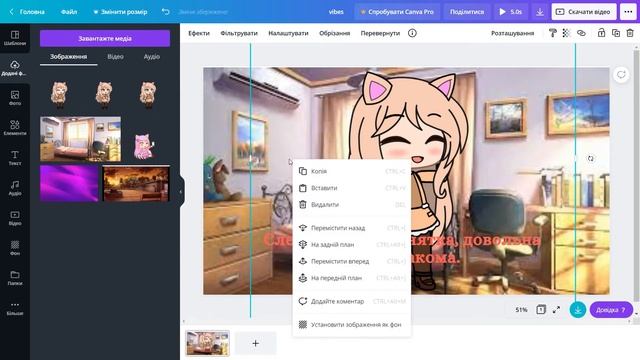Click the Завантажте медіа upload button
This screenshot has width=640, height=360.
click(x=105, y=38)
